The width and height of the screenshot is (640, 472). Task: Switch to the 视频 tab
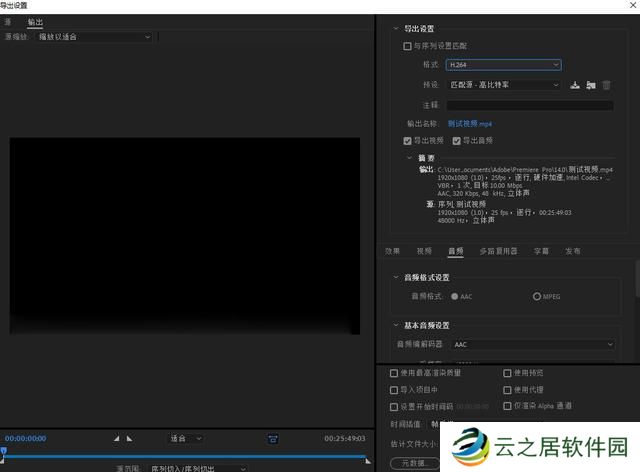tap(424, 251)
